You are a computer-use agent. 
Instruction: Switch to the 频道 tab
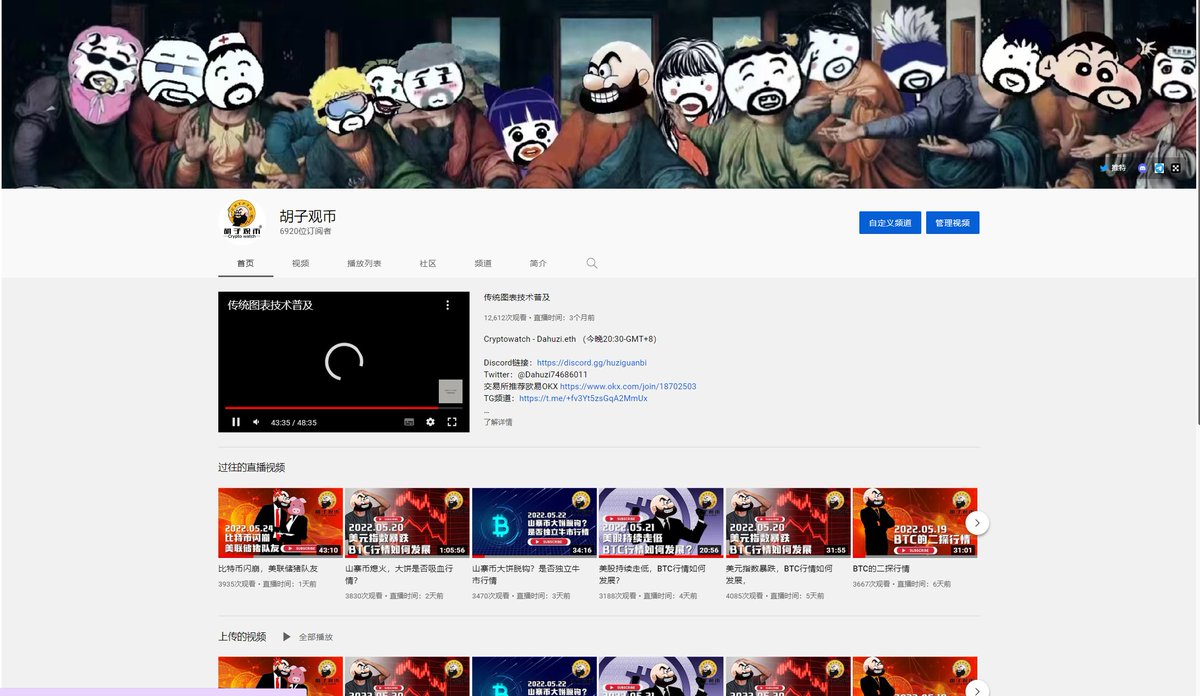(x=483, y=263)
